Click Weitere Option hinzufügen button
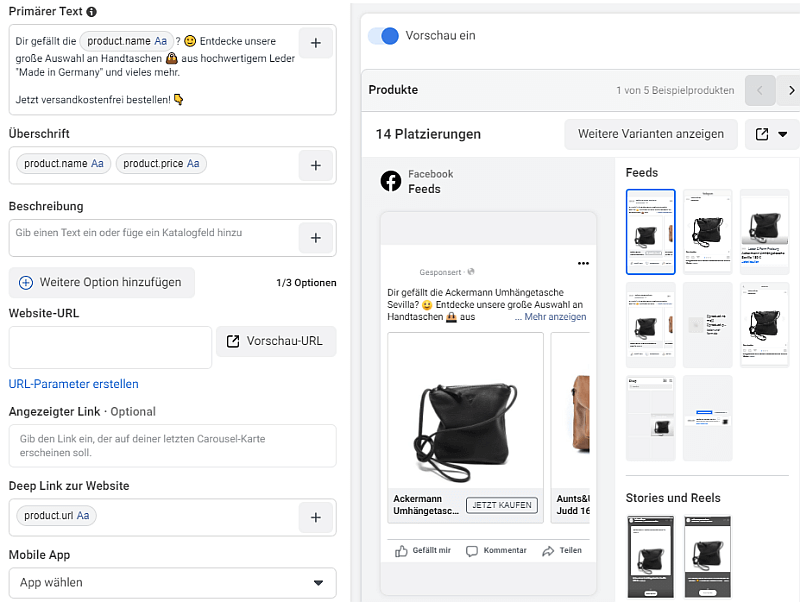The image size is (800, 602). point(102,282)
